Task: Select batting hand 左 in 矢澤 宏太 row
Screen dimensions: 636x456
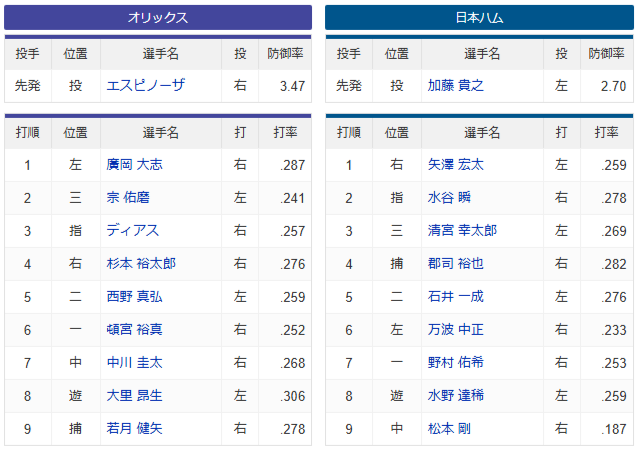Action: tap(561, 164)
